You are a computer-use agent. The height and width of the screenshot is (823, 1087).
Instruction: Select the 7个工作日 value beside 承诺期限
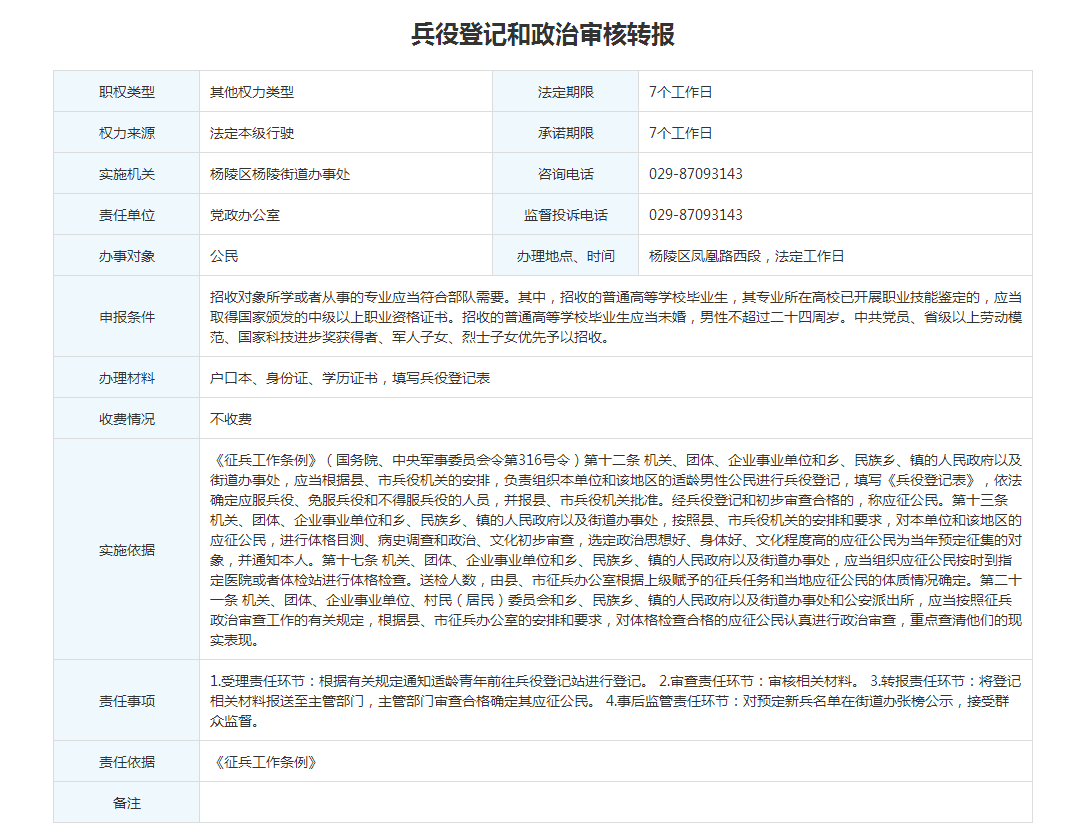[x=681, y=133]
